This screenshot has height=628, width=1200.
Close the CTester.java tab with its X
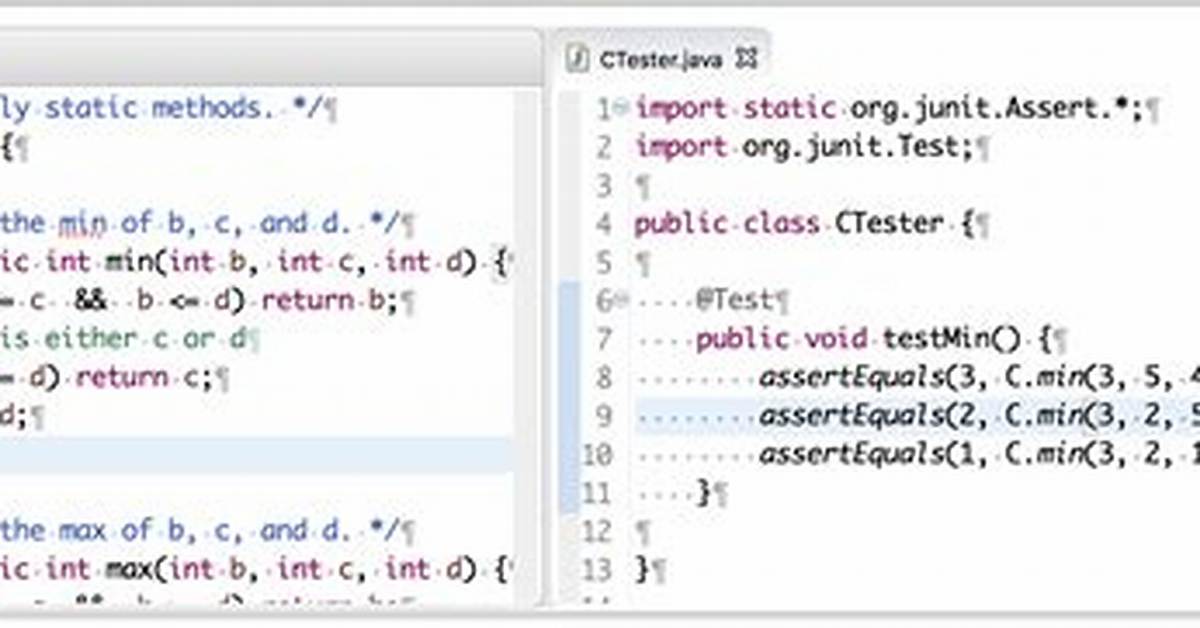coord(746,58)
